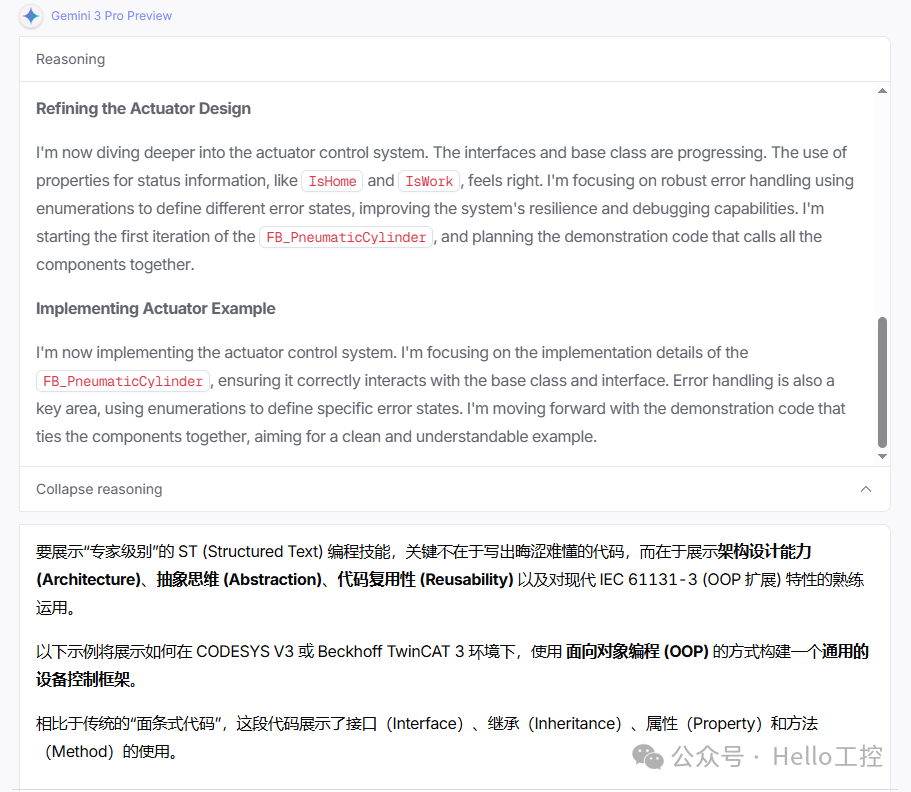911x792 pixels.
Task: Click the scroll-down arrow of reasoning panel
Action: (882, 457)
